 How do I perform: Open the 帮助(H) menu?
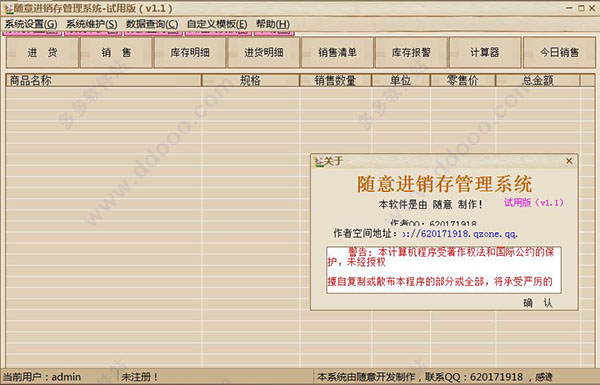click(x=273, y=24)
